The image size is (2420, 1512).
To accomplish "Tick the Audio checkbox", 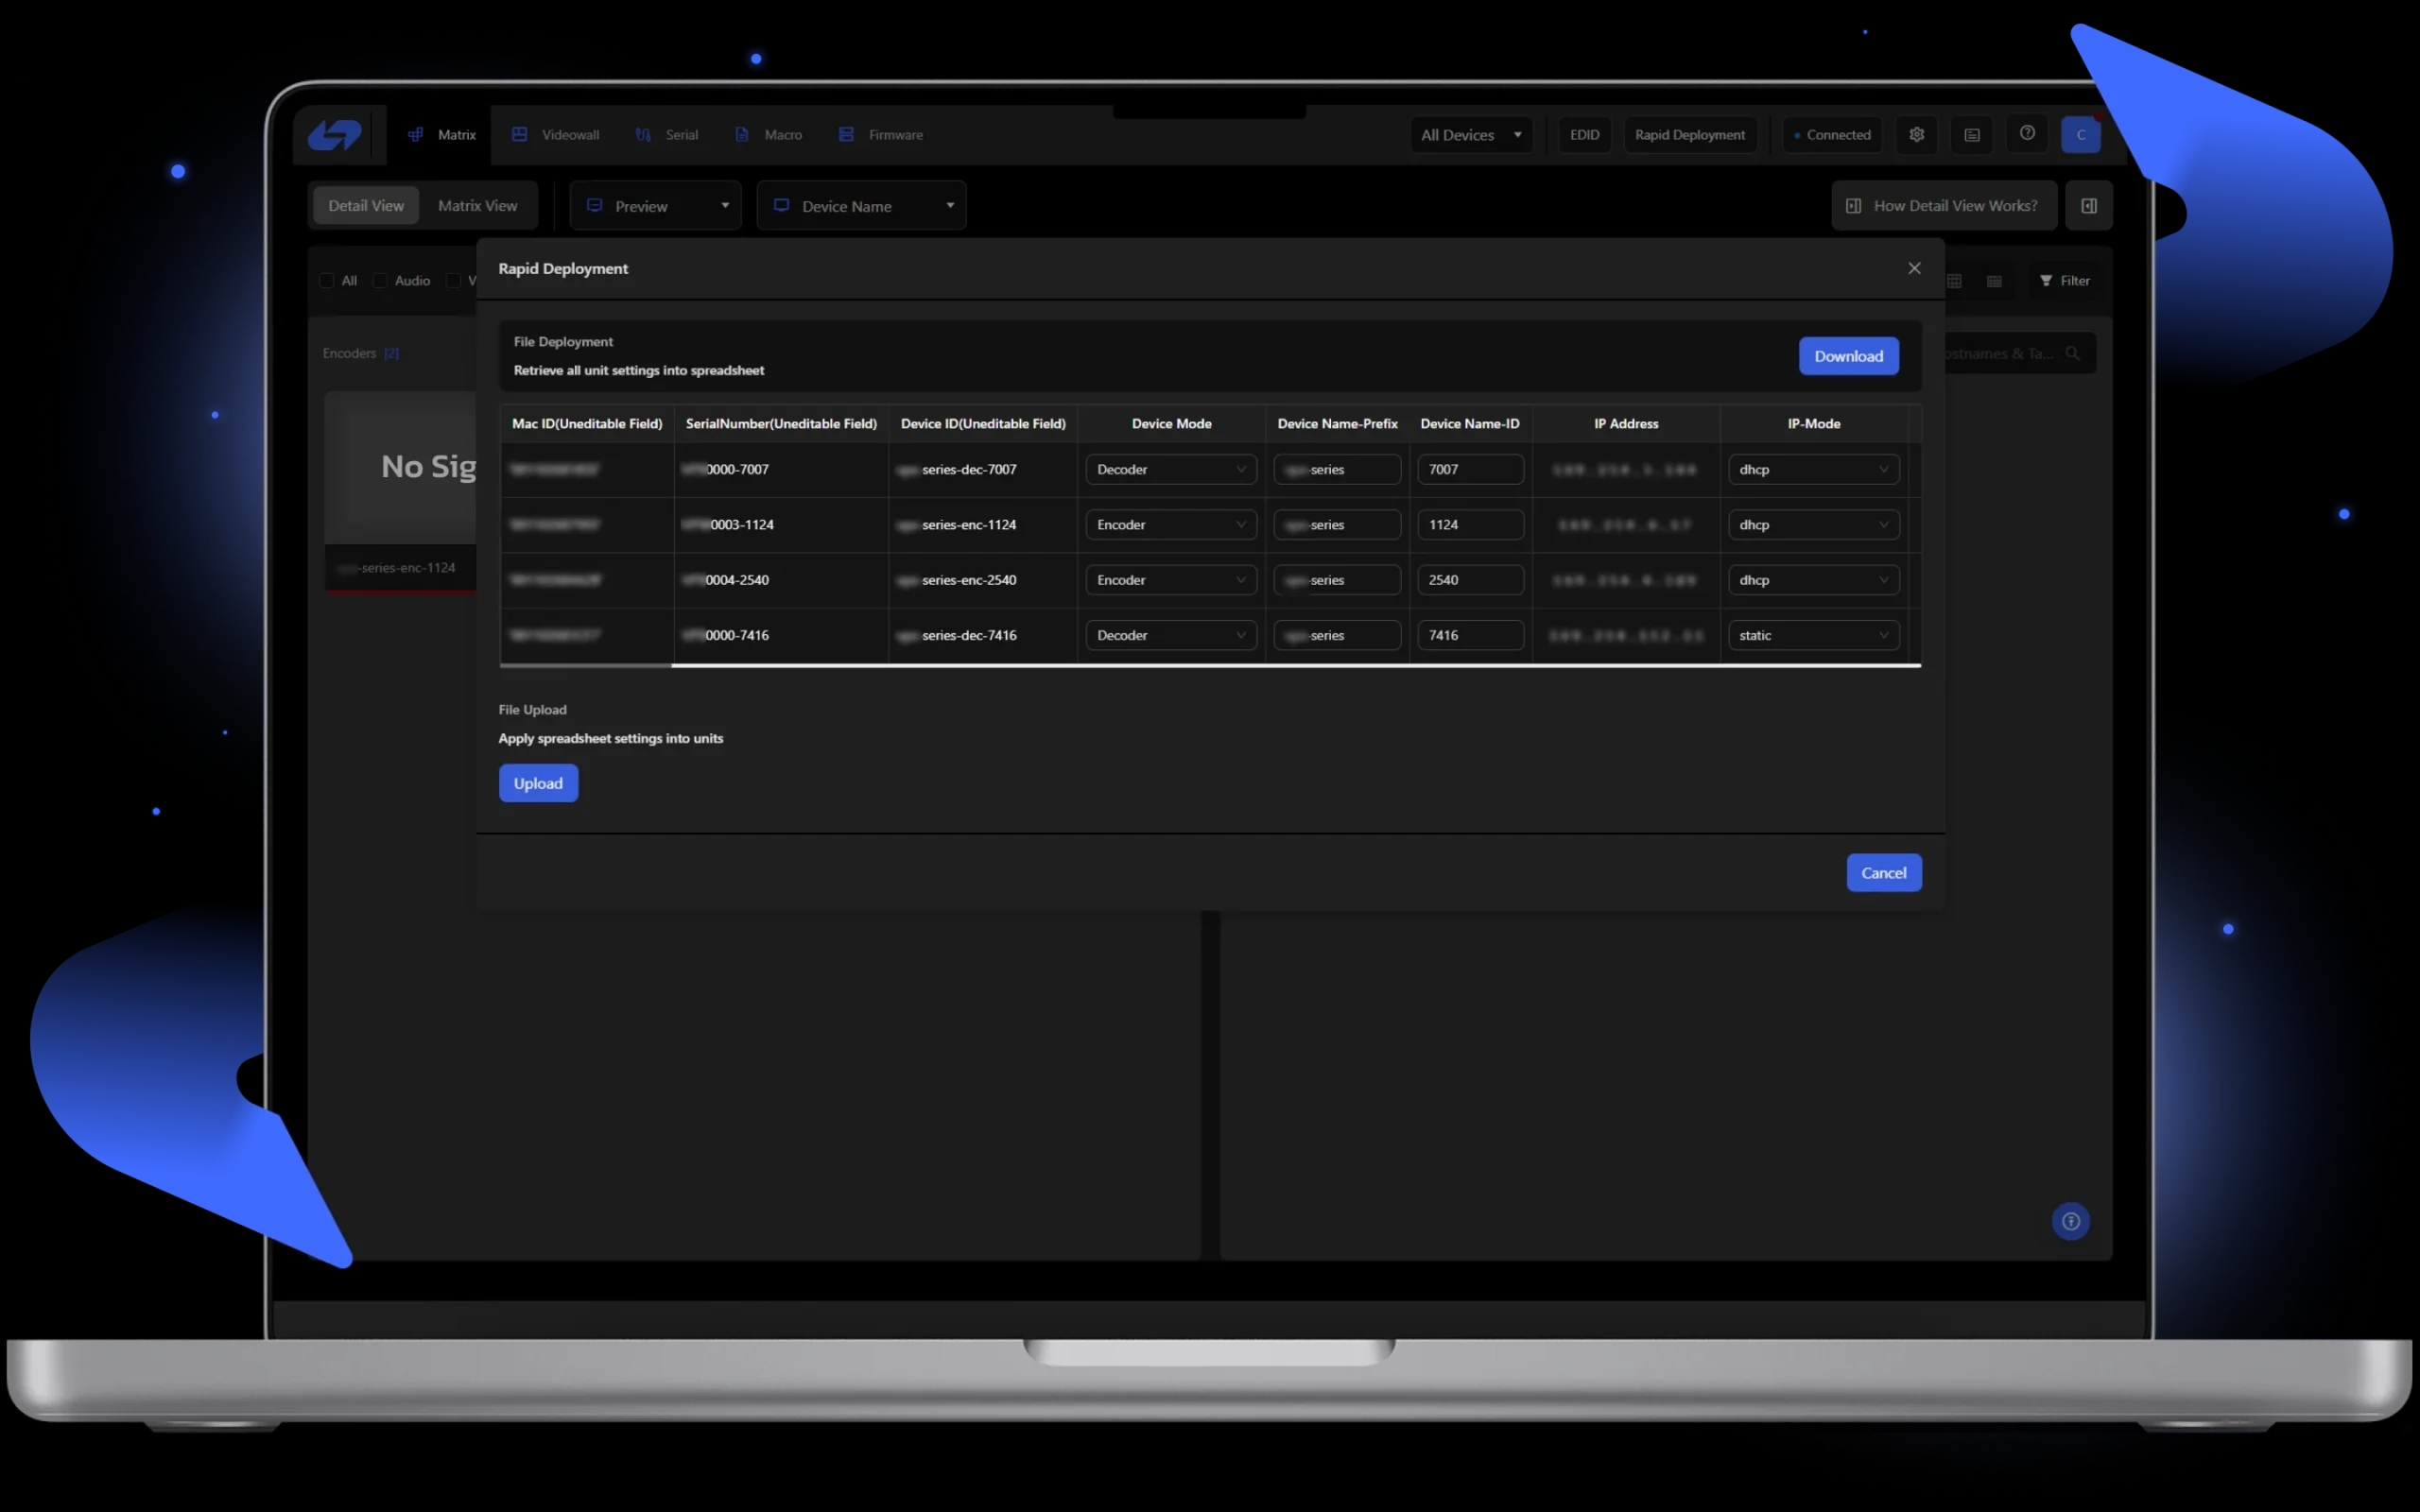I will click(380, 281).
